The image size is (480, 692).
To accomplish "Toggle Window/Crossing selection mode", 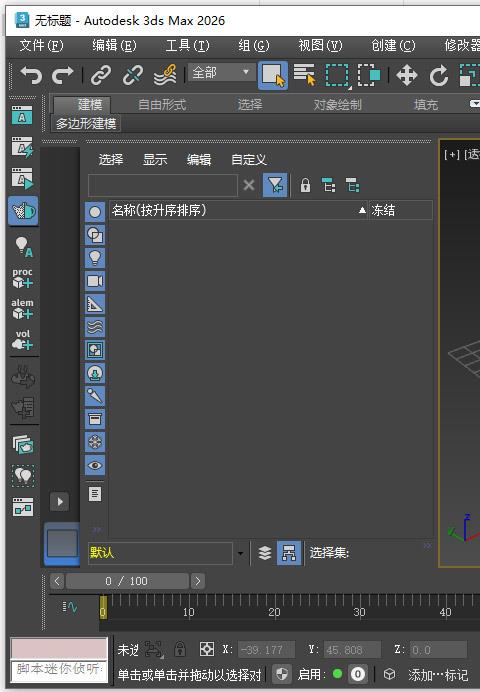I will click(x=369, y=75).
